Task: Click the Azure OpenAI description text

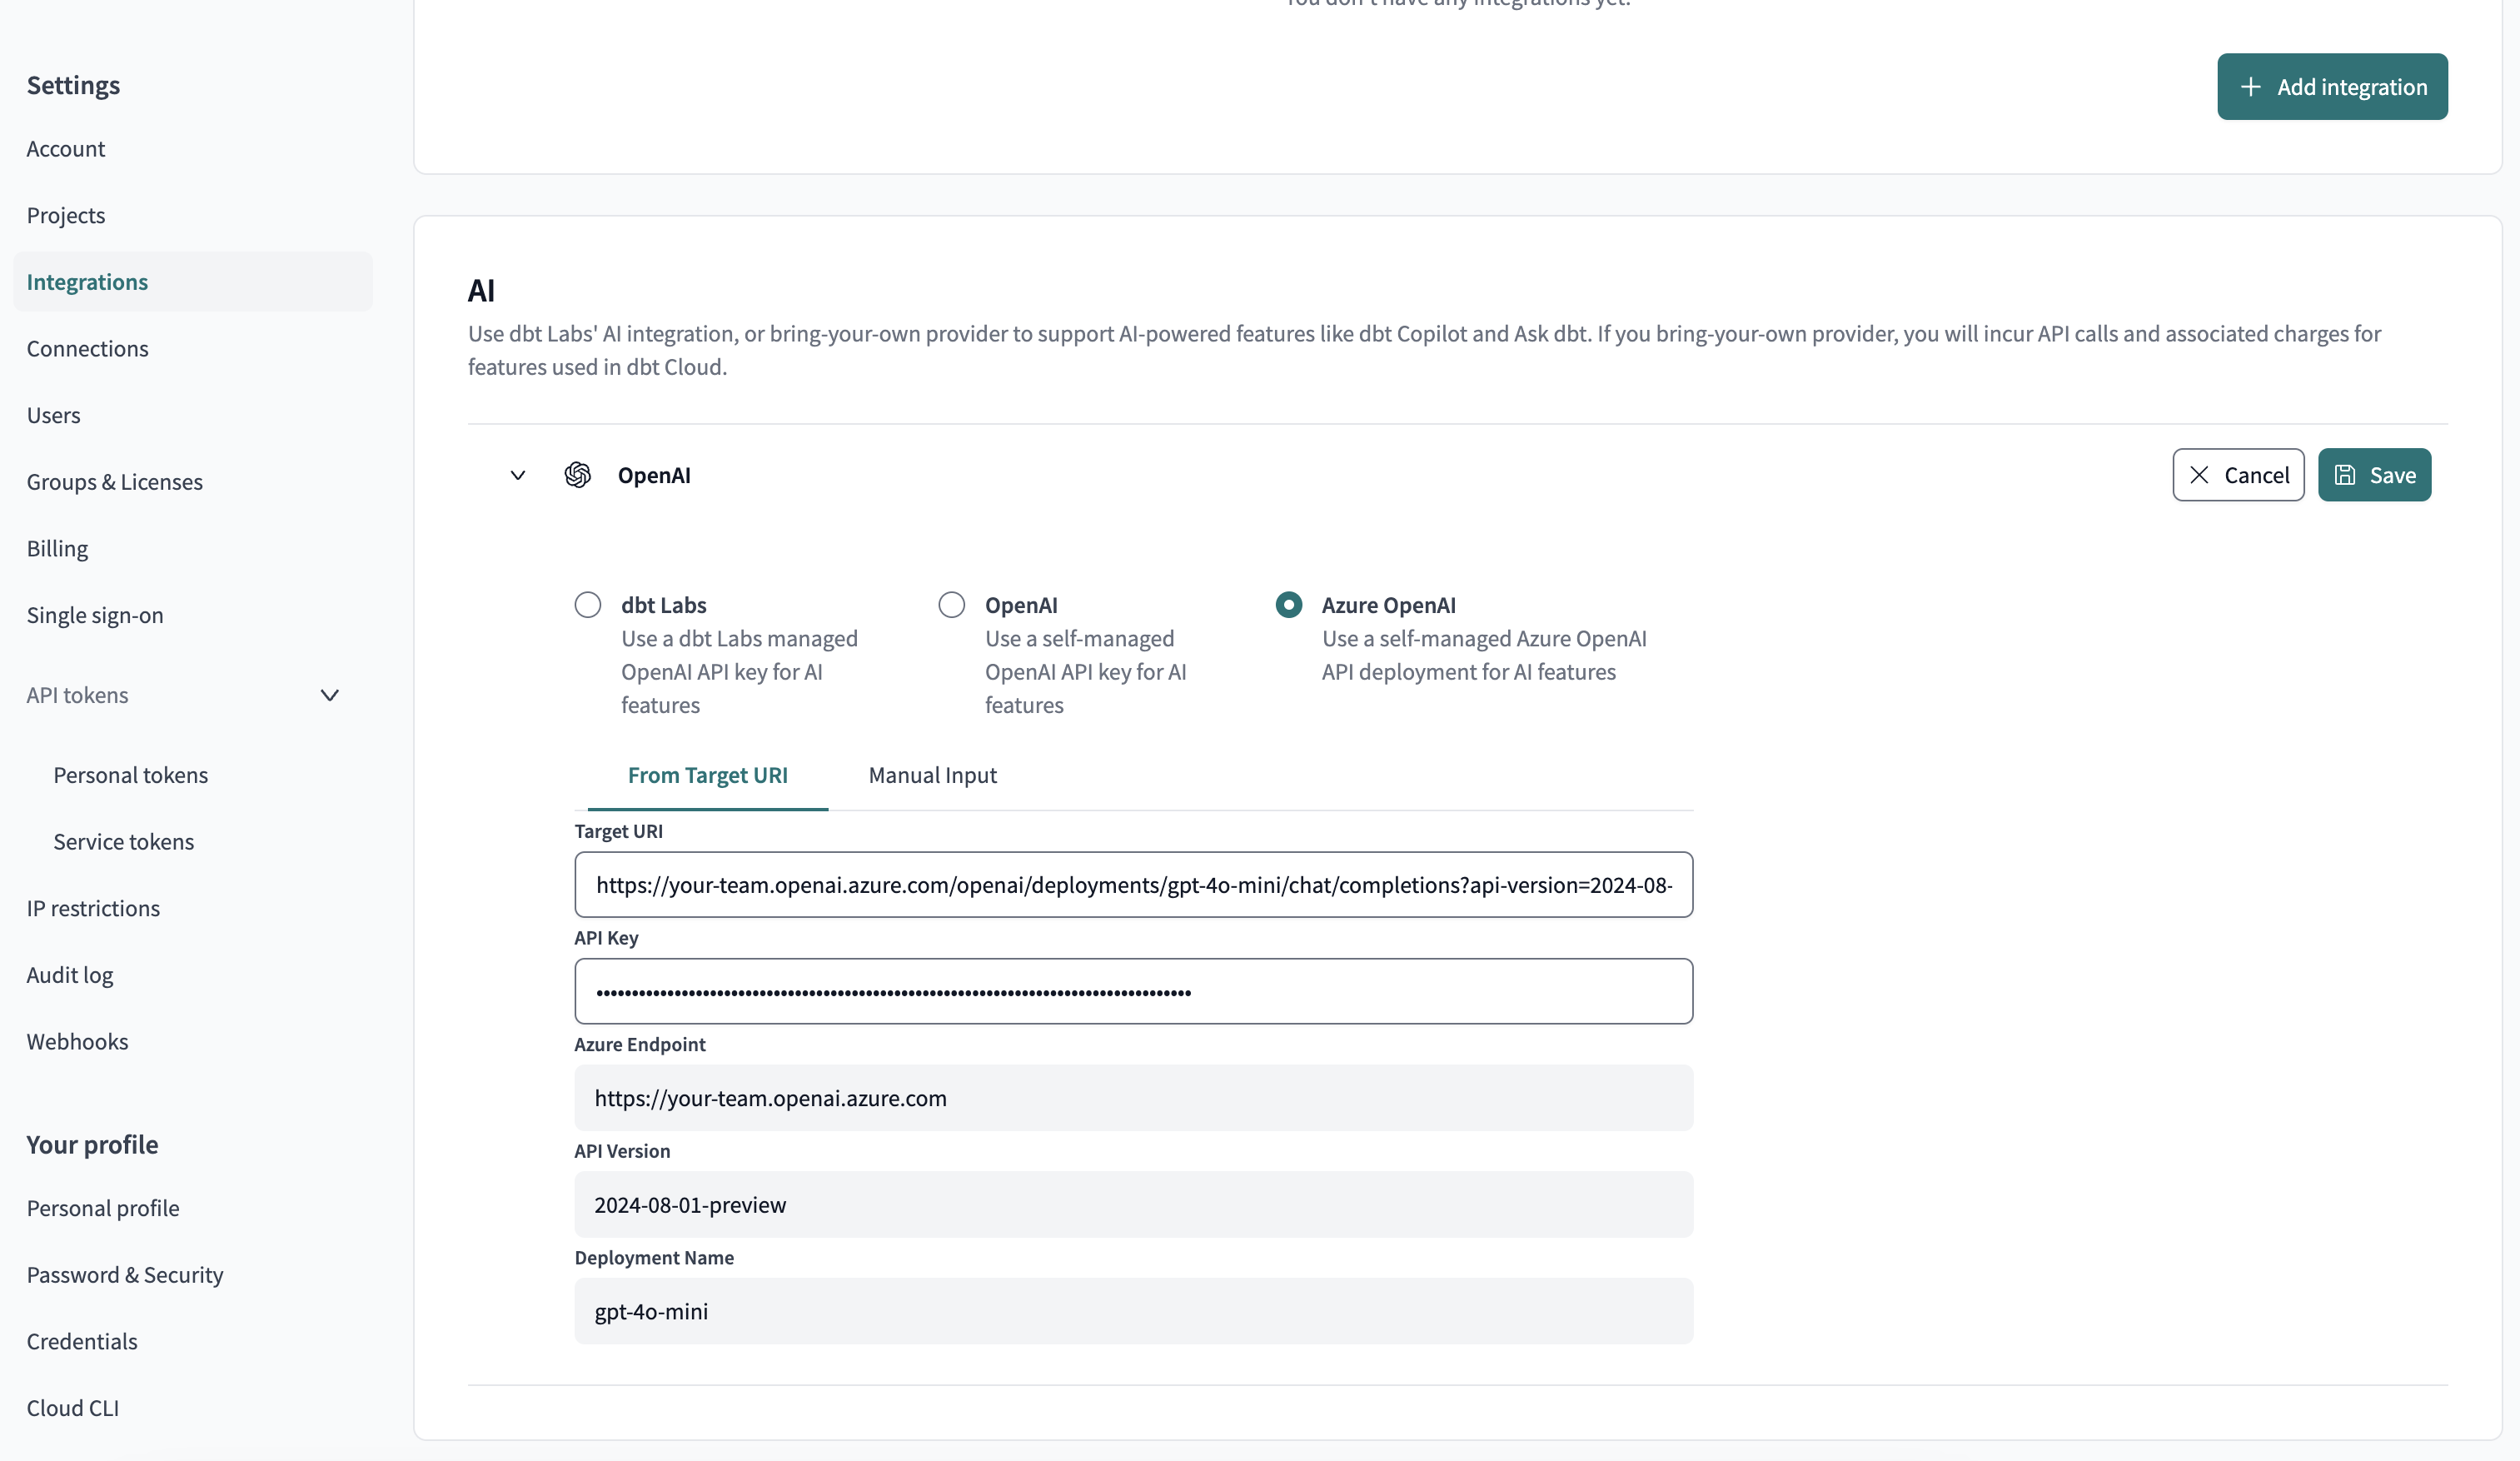Action: (x=1484, y=655)
